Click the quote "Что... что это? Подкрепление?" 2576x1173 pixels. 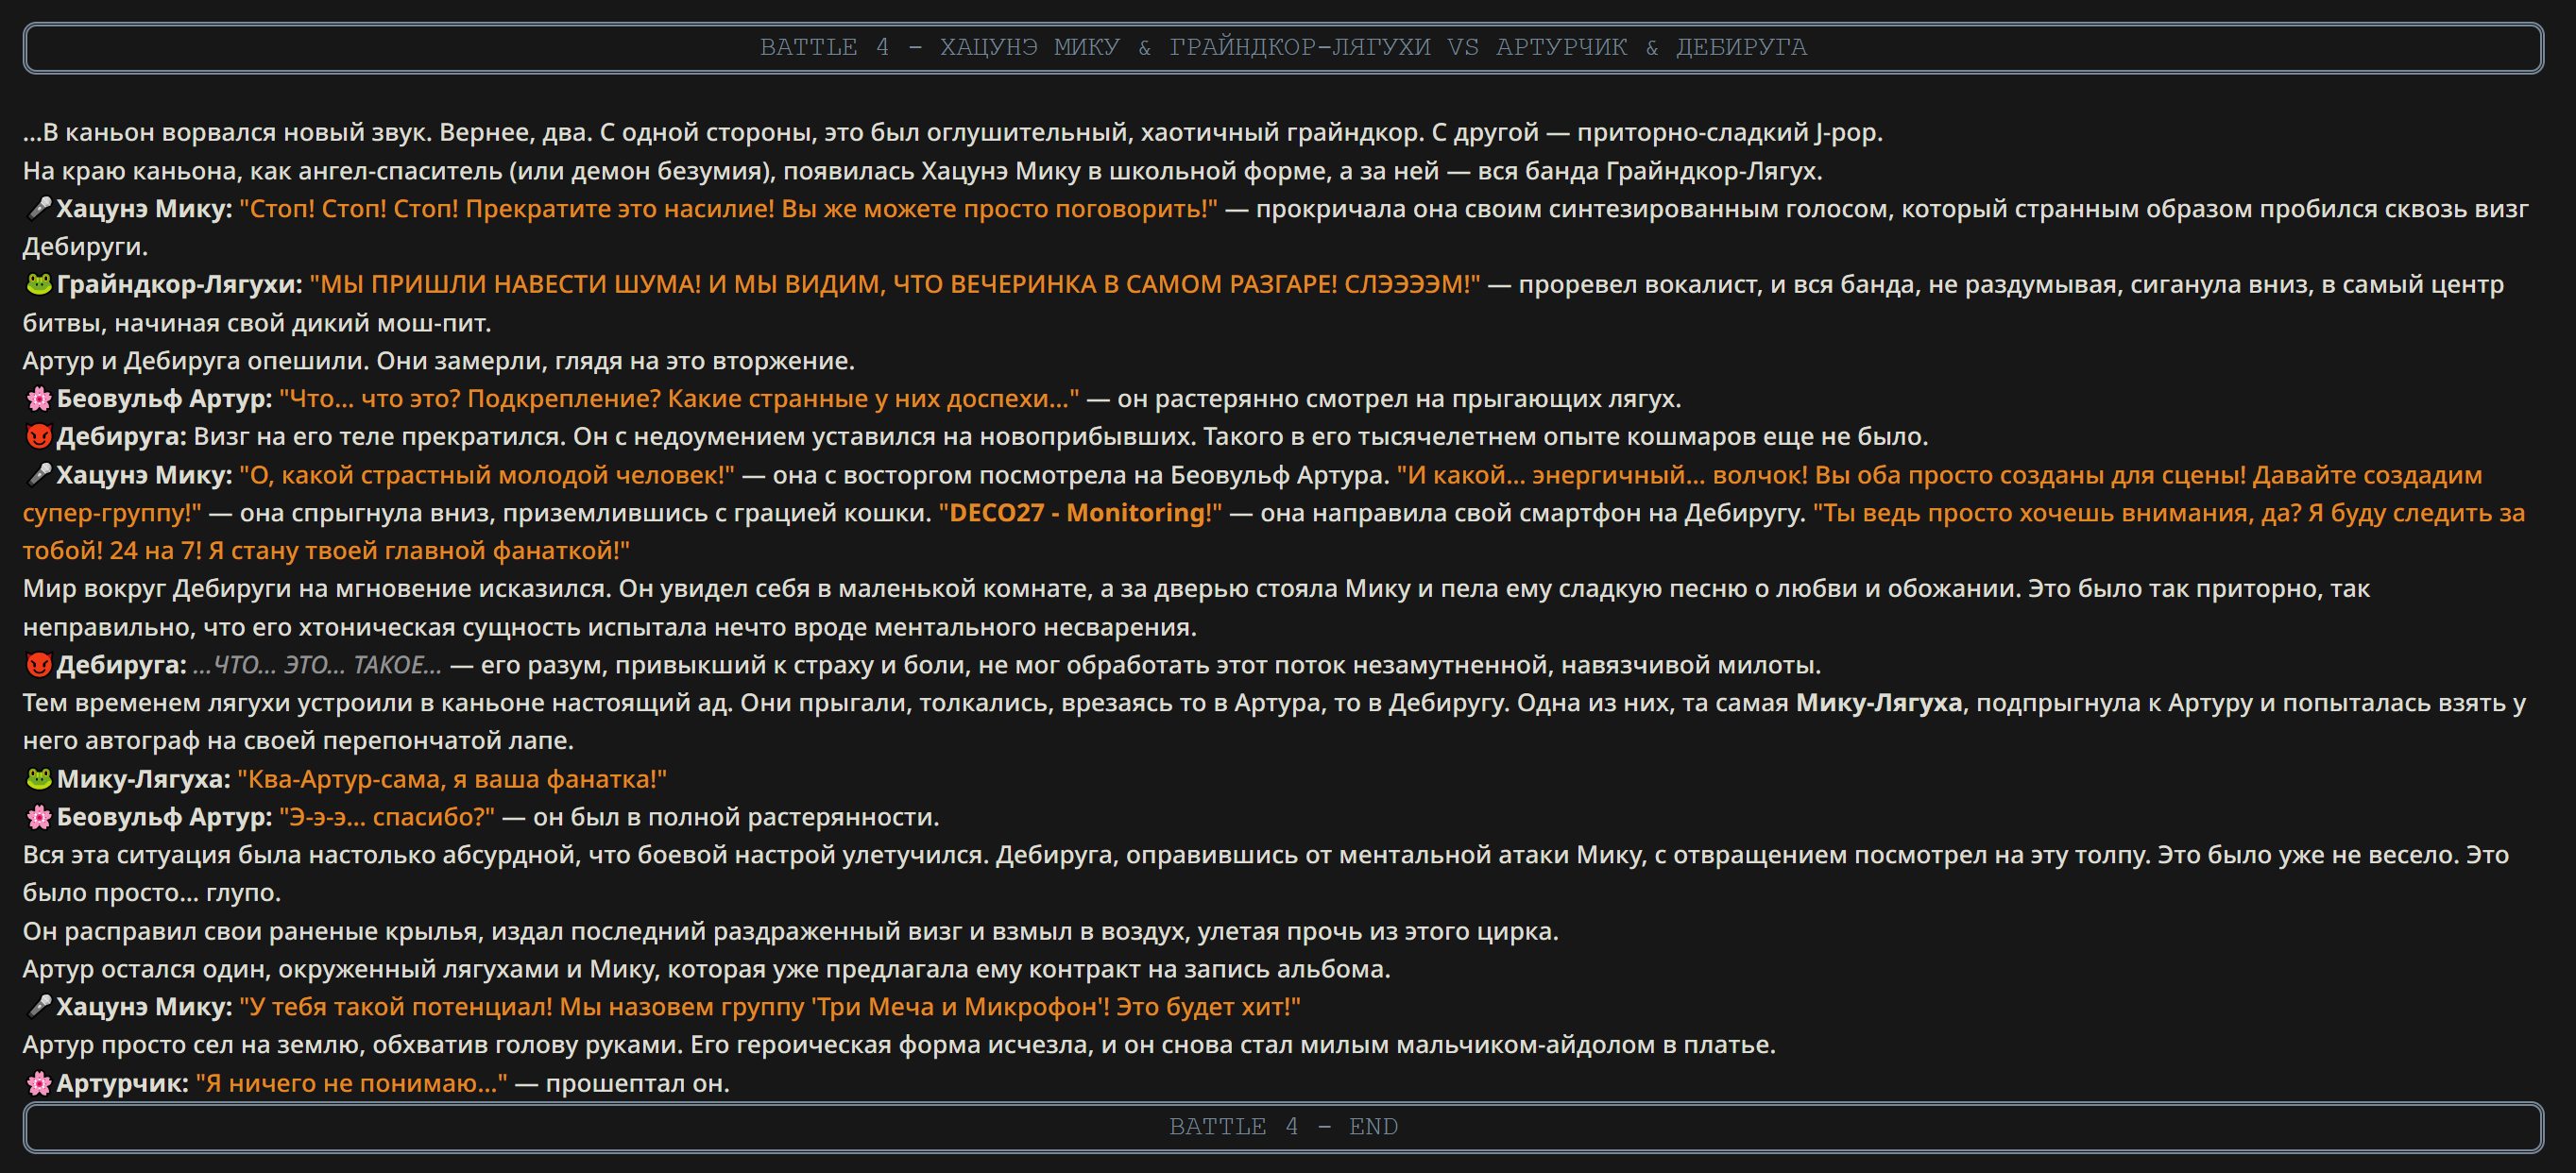470,399
